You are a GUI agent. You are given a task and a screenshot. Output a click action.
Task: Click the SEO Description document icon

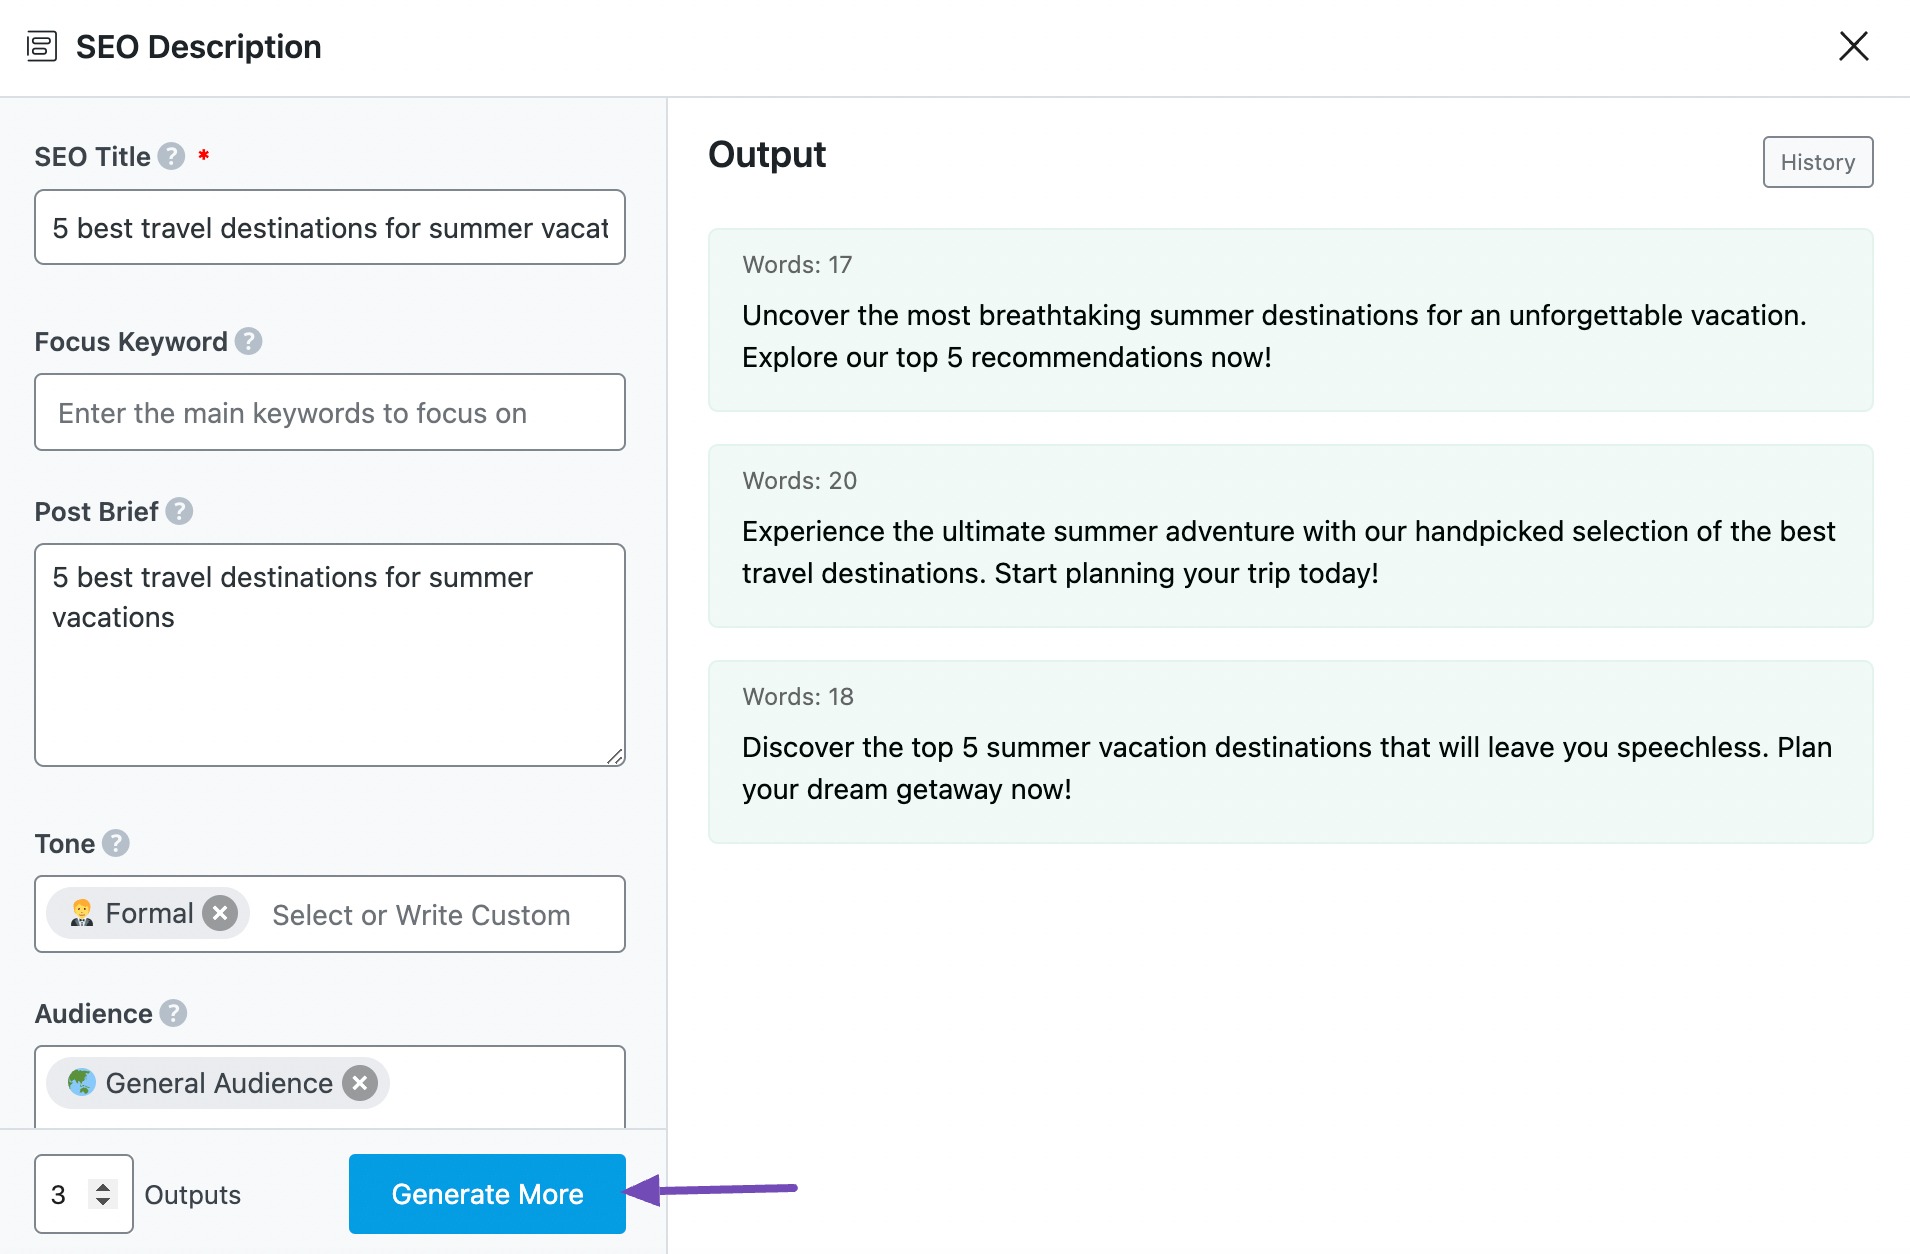tap(41, 46)
